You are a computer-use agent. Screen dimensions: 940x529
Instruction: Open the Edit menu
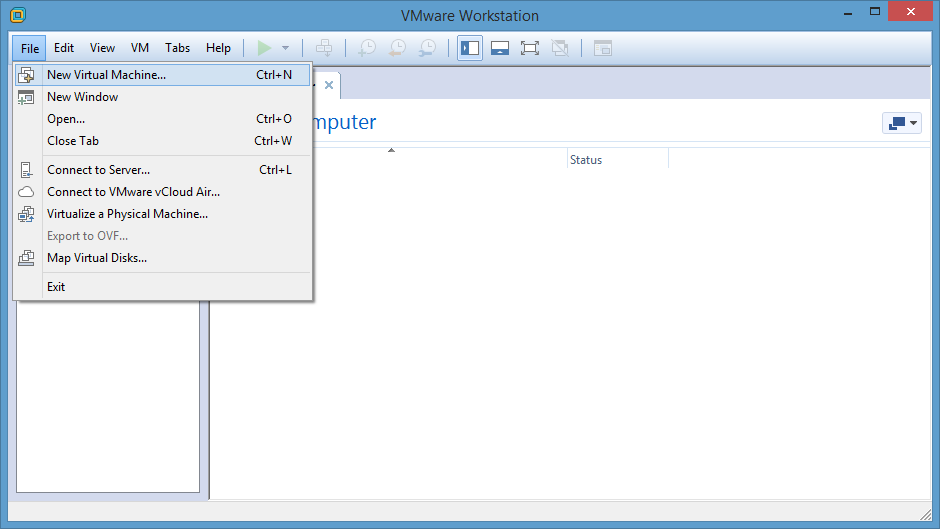(64, 48)
